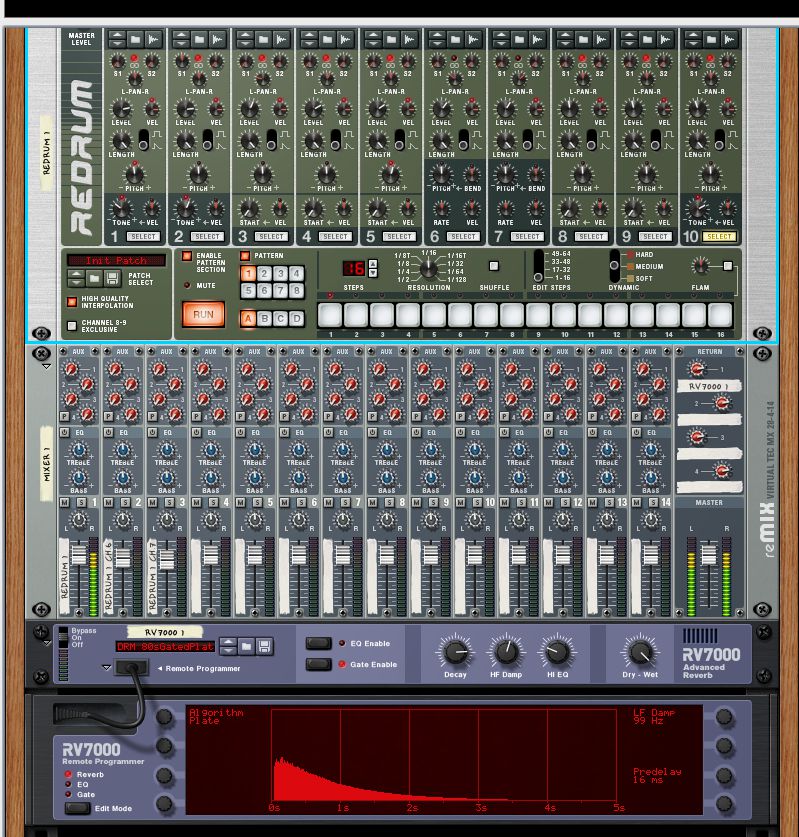
Task: Click waveform sample button on channel 5
Action: (x=409, y=39)
